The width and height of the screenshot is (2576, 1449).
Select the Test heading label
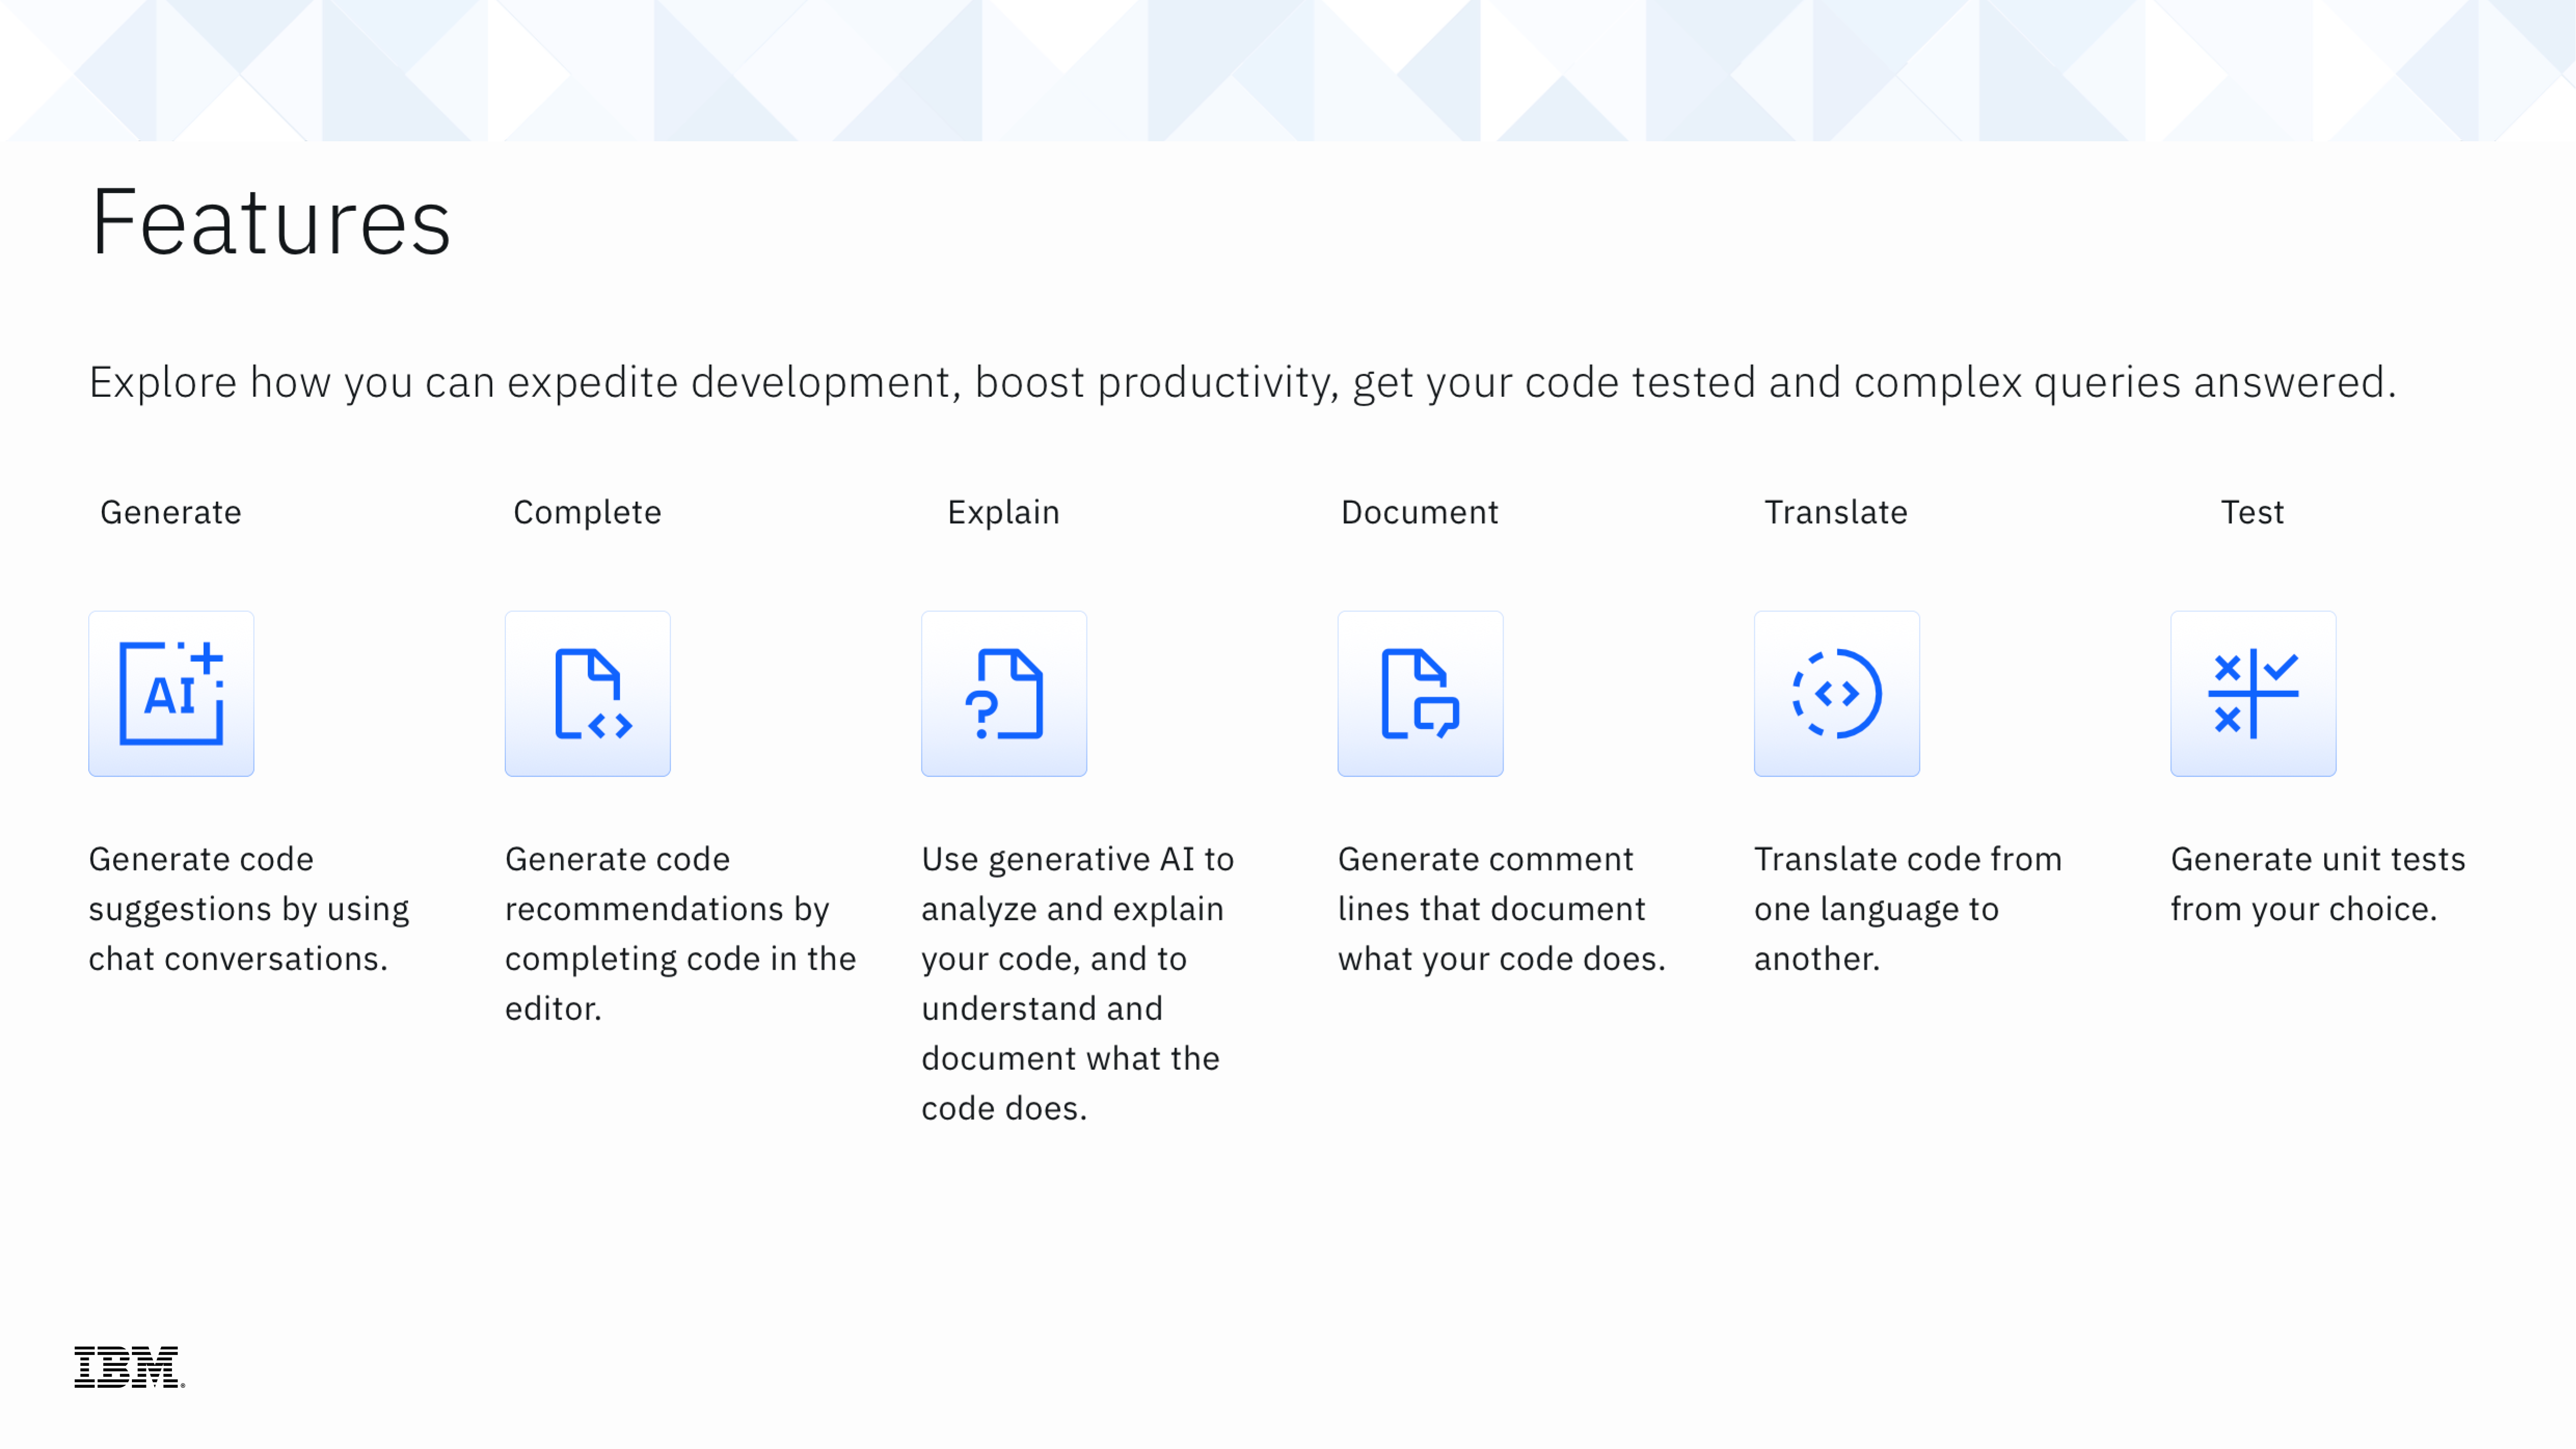click(2252, 512)
